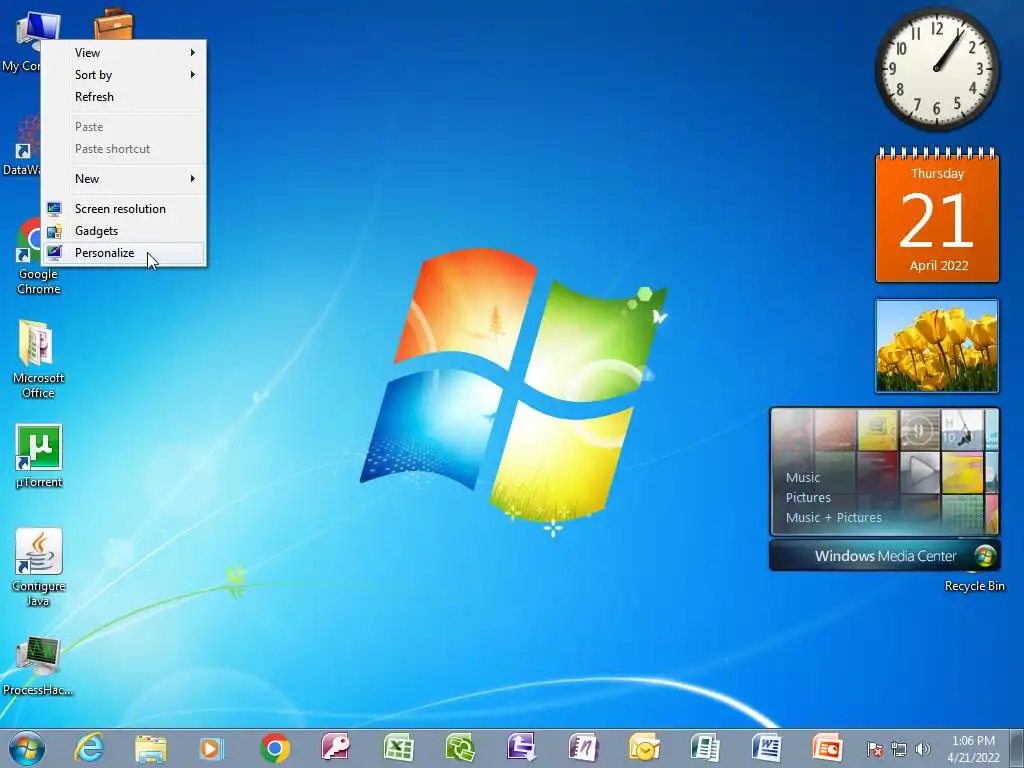This screenshot has height=768, width=1024.
Task: Launch Microsoft Access from the taskbar
Action: coord(336,748)
